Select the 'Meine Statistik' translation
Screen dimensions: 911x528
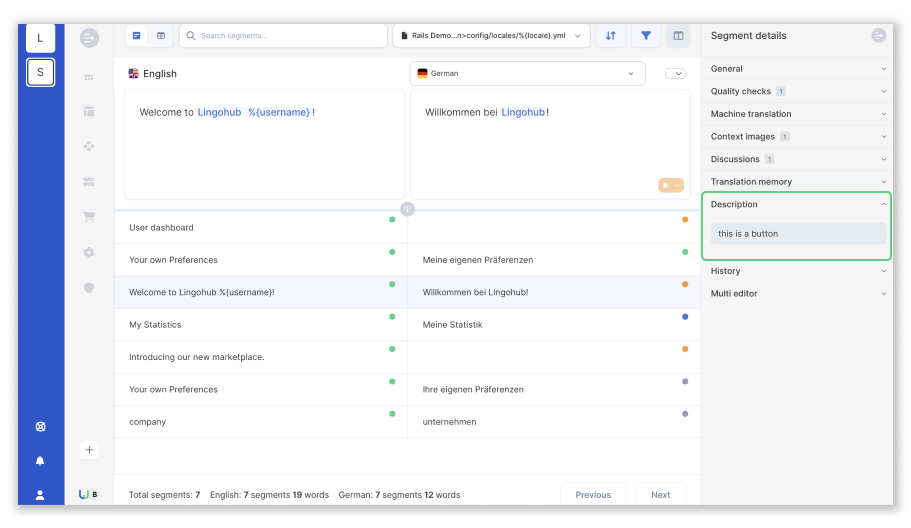click(x=453, y=325)
